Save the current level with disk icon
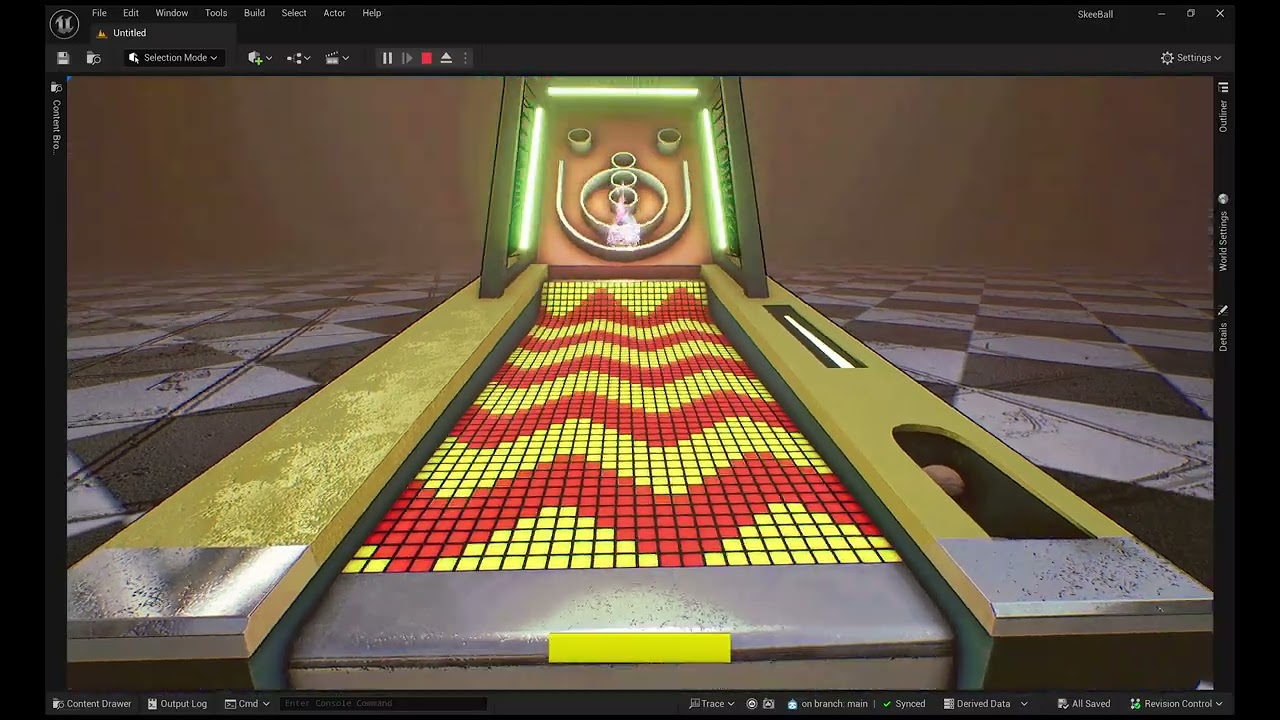This screenshot has height=720, width=1280. (x=63, y=58)
